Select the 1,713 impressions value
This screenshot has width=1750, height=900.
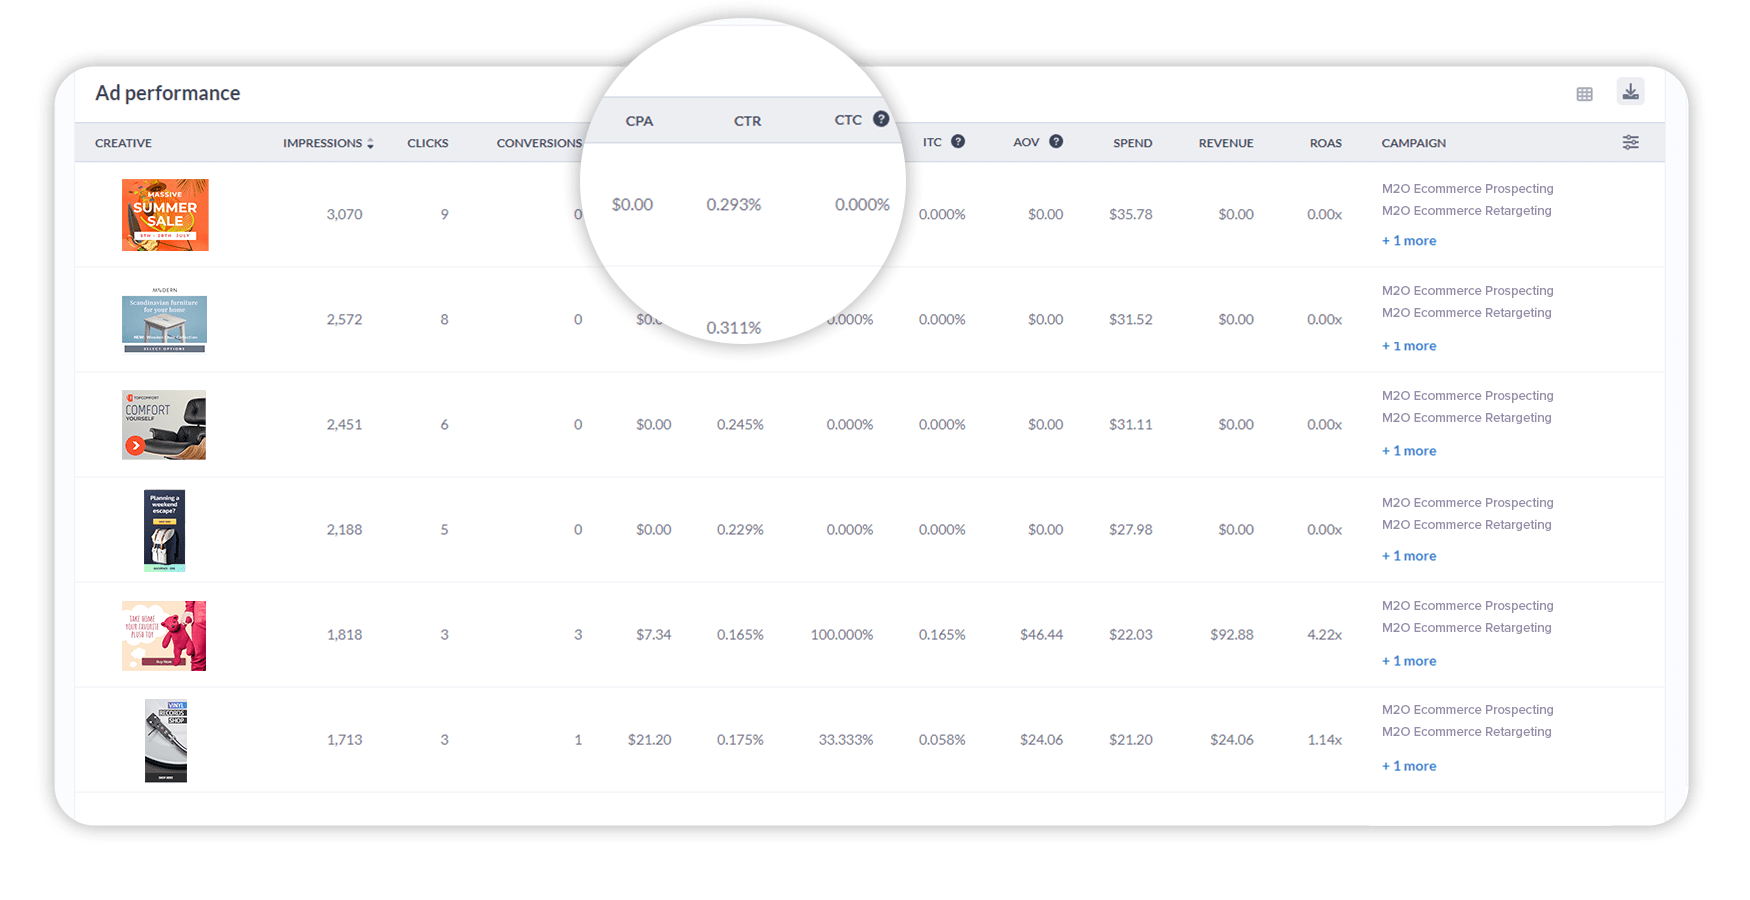pyautogui.click(x=344, y=739)
